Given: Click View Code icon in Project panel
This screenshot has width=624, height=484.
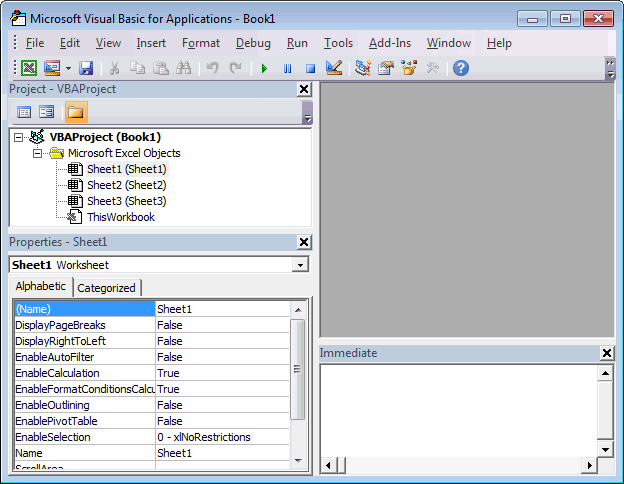Looking at the screenshot, I should (24, 112).
